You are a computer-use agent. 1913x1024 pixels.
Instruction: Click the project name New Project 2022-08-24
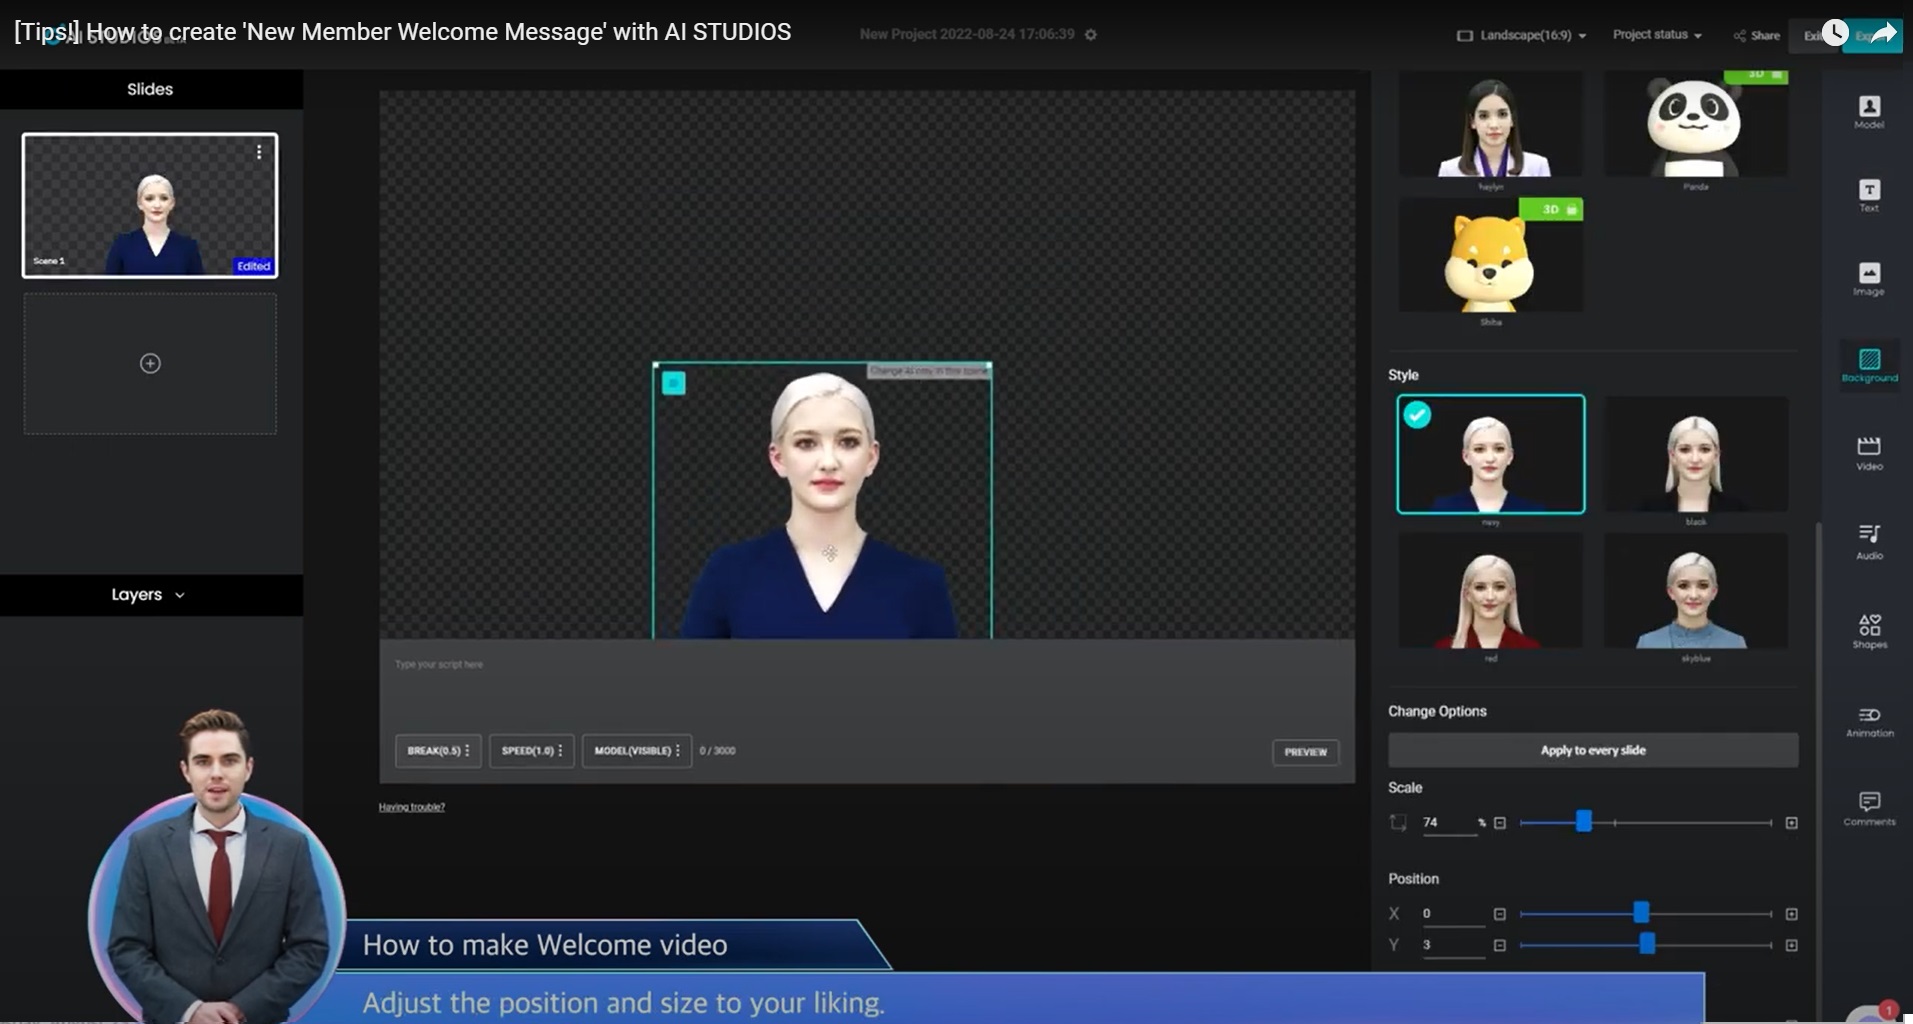coord(967,34)
